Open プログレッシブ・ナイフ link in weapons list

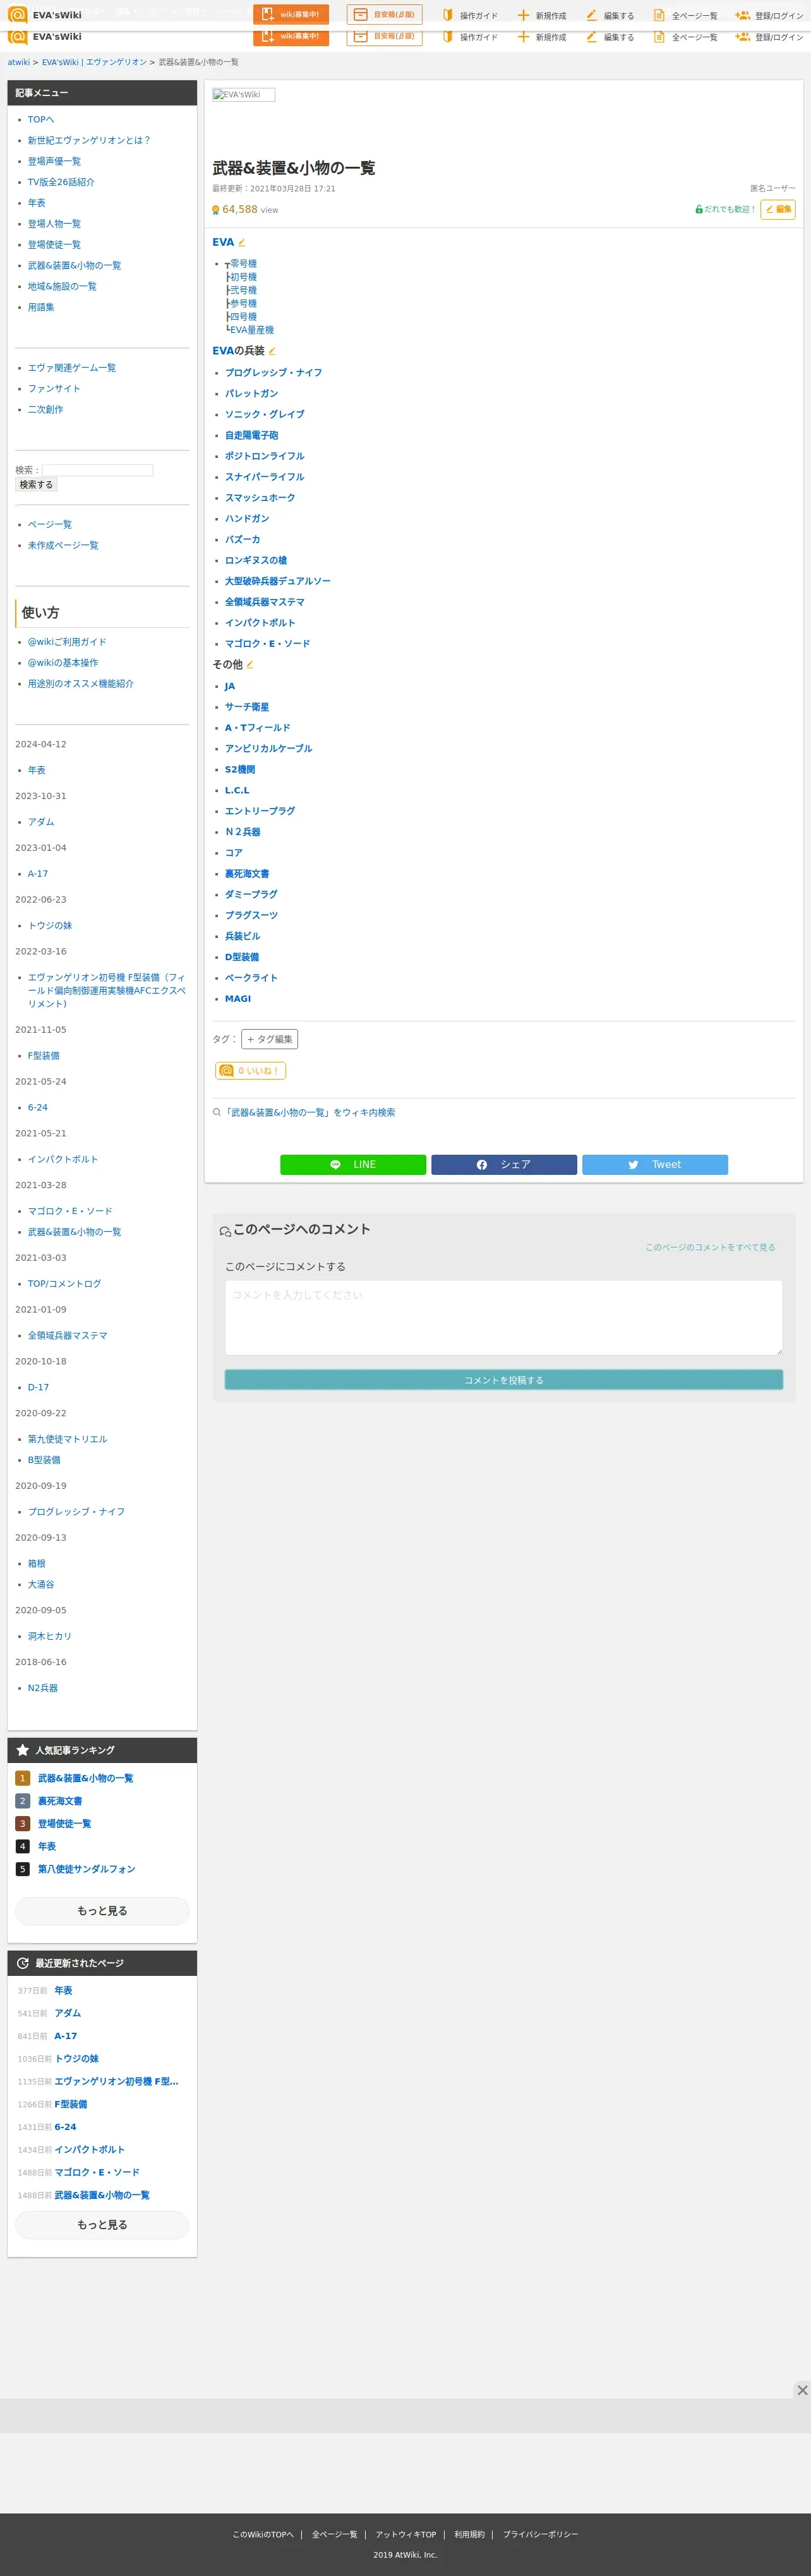coord(273,373)
